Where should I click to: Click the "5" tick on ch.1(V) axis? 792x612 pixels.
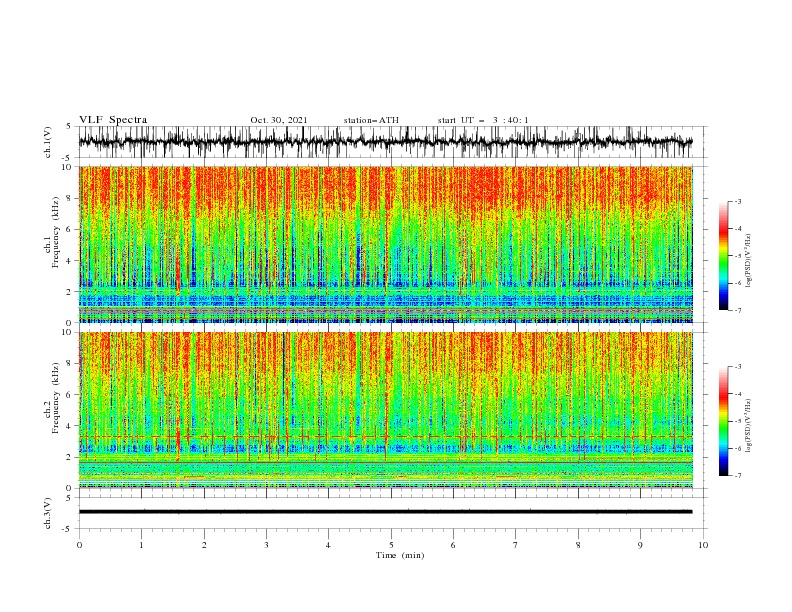pos(69,127)
